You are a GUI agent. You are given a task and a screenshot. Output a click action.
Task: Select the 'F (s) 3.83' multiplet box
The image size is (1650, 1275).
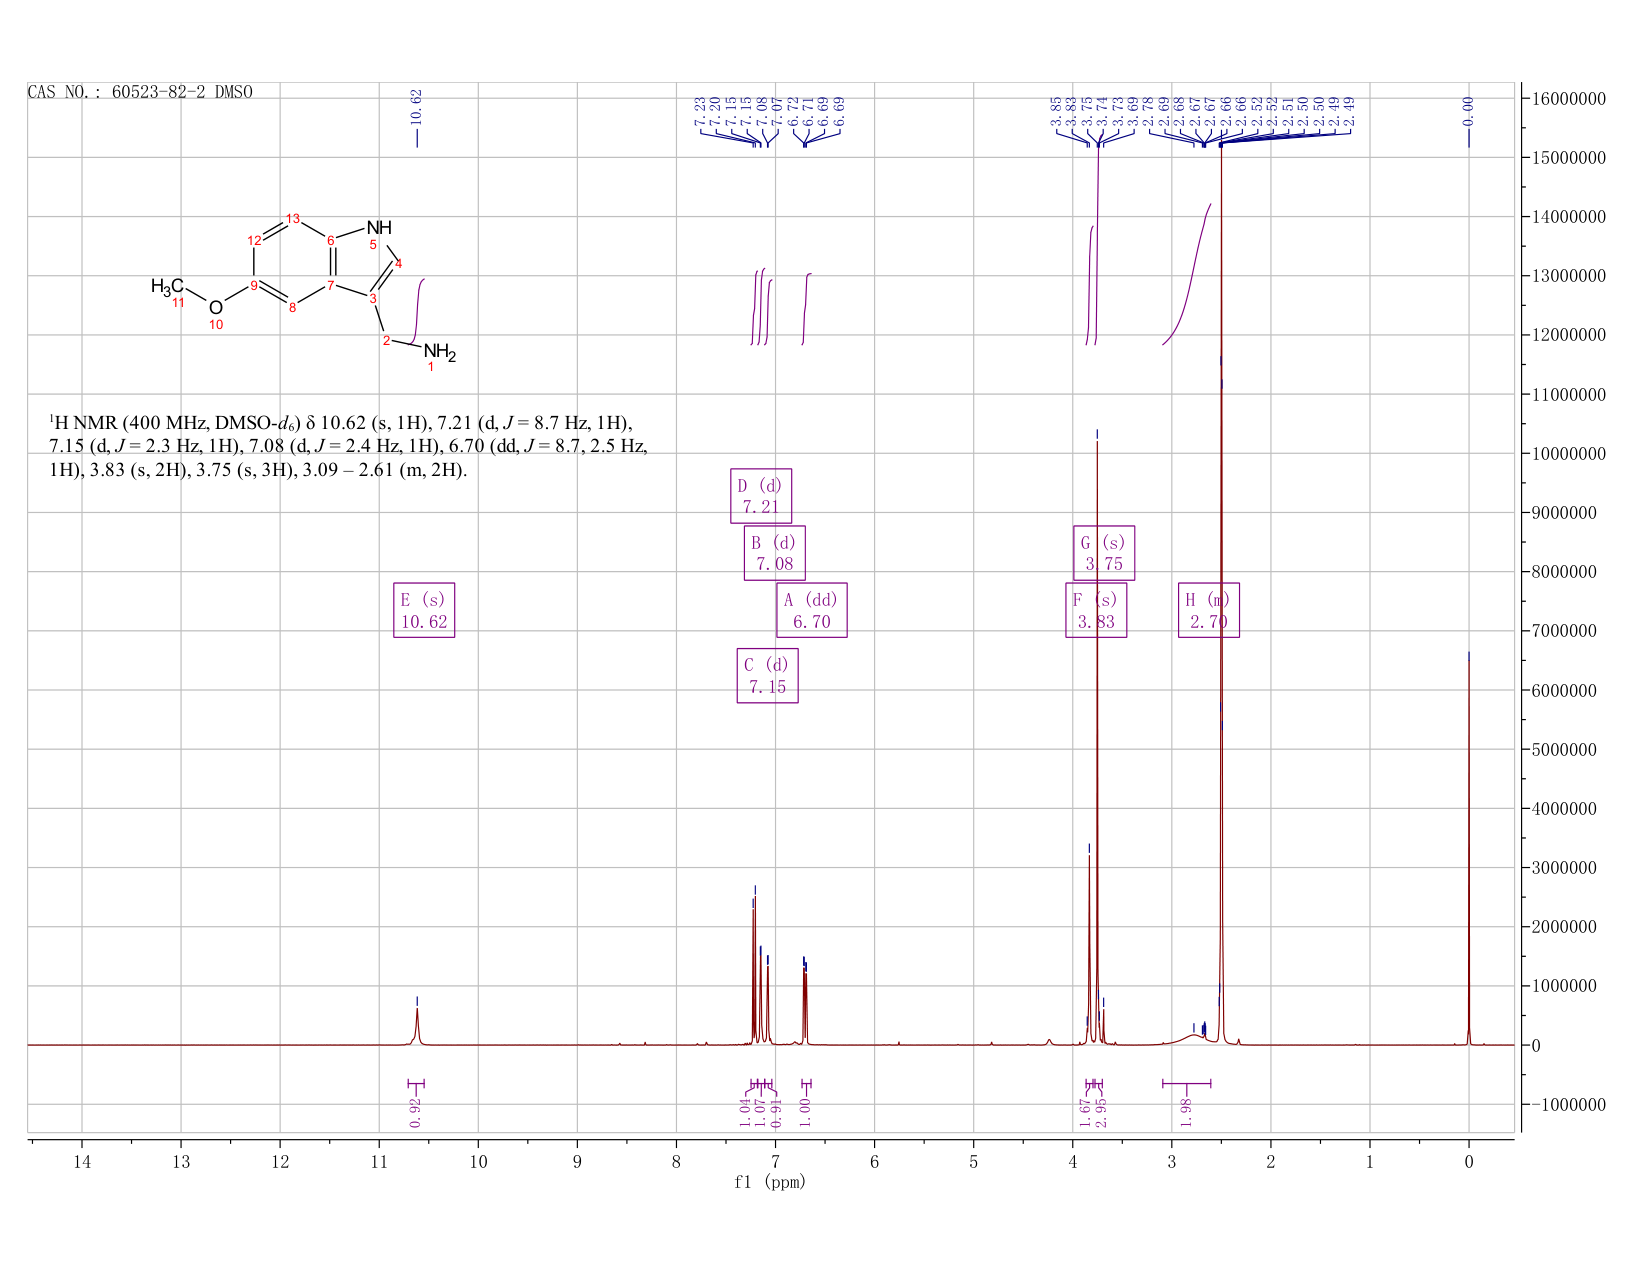coord(1096,610)
